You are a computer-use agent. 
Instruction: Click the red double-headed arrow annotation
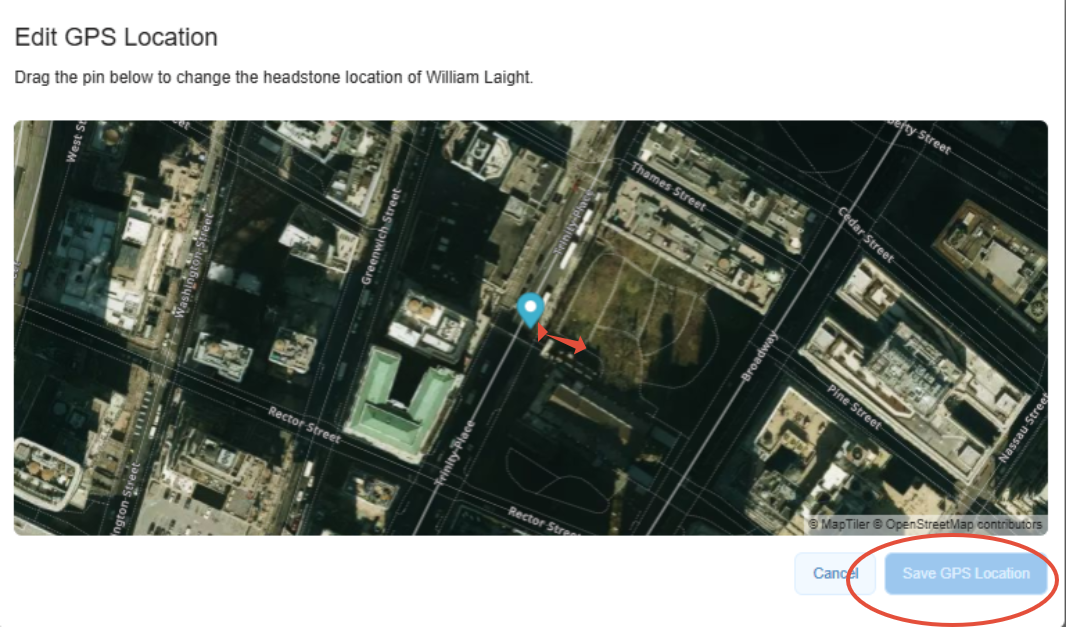tap(562, 339)
